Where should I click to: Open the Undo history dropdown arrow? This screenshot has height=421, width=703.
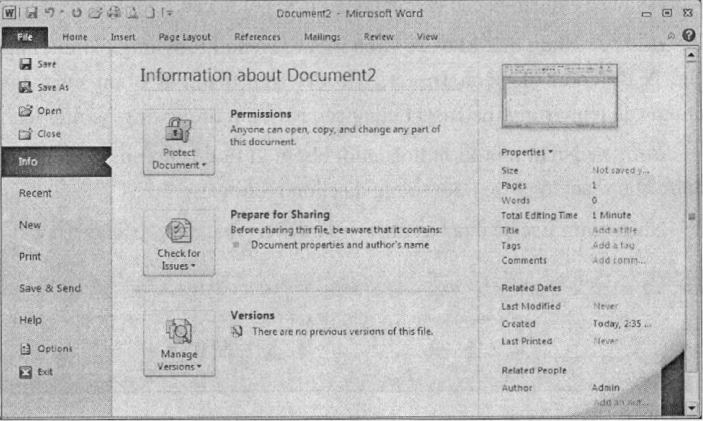coord(62,13)
